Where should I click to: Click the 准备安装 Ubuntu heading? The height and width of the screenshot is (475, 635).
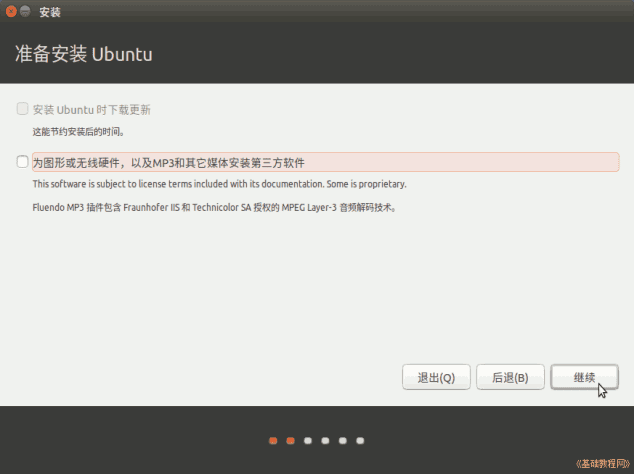pos(84,54)
